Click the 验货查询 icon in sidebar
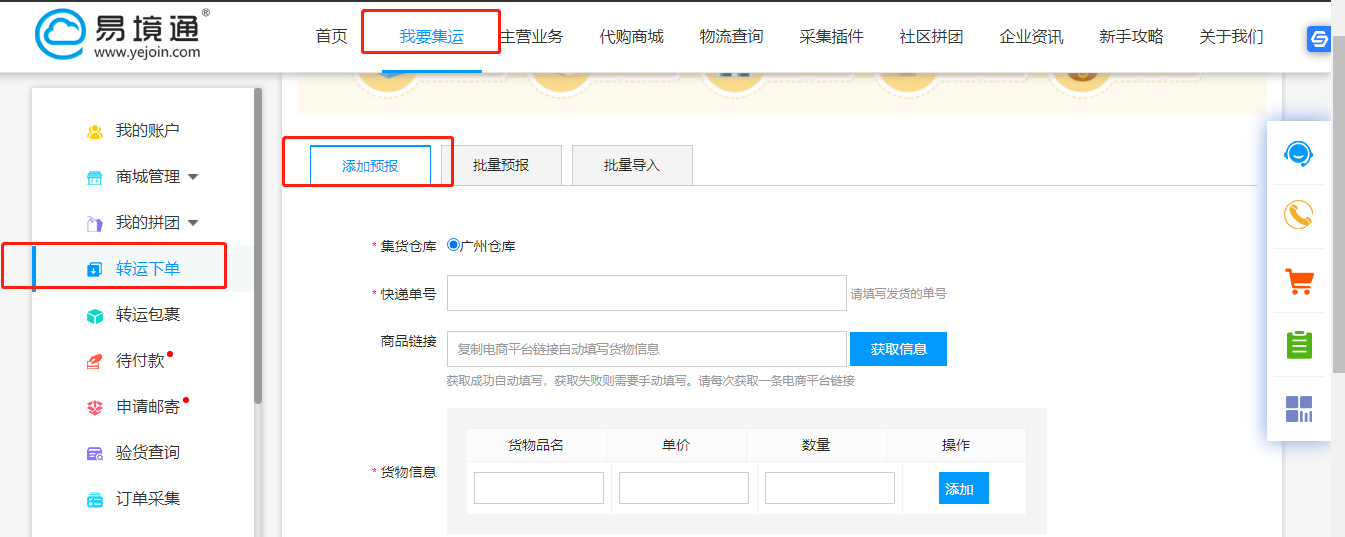This screenshot has height=537, width=1345. click(x=95, y=453)
